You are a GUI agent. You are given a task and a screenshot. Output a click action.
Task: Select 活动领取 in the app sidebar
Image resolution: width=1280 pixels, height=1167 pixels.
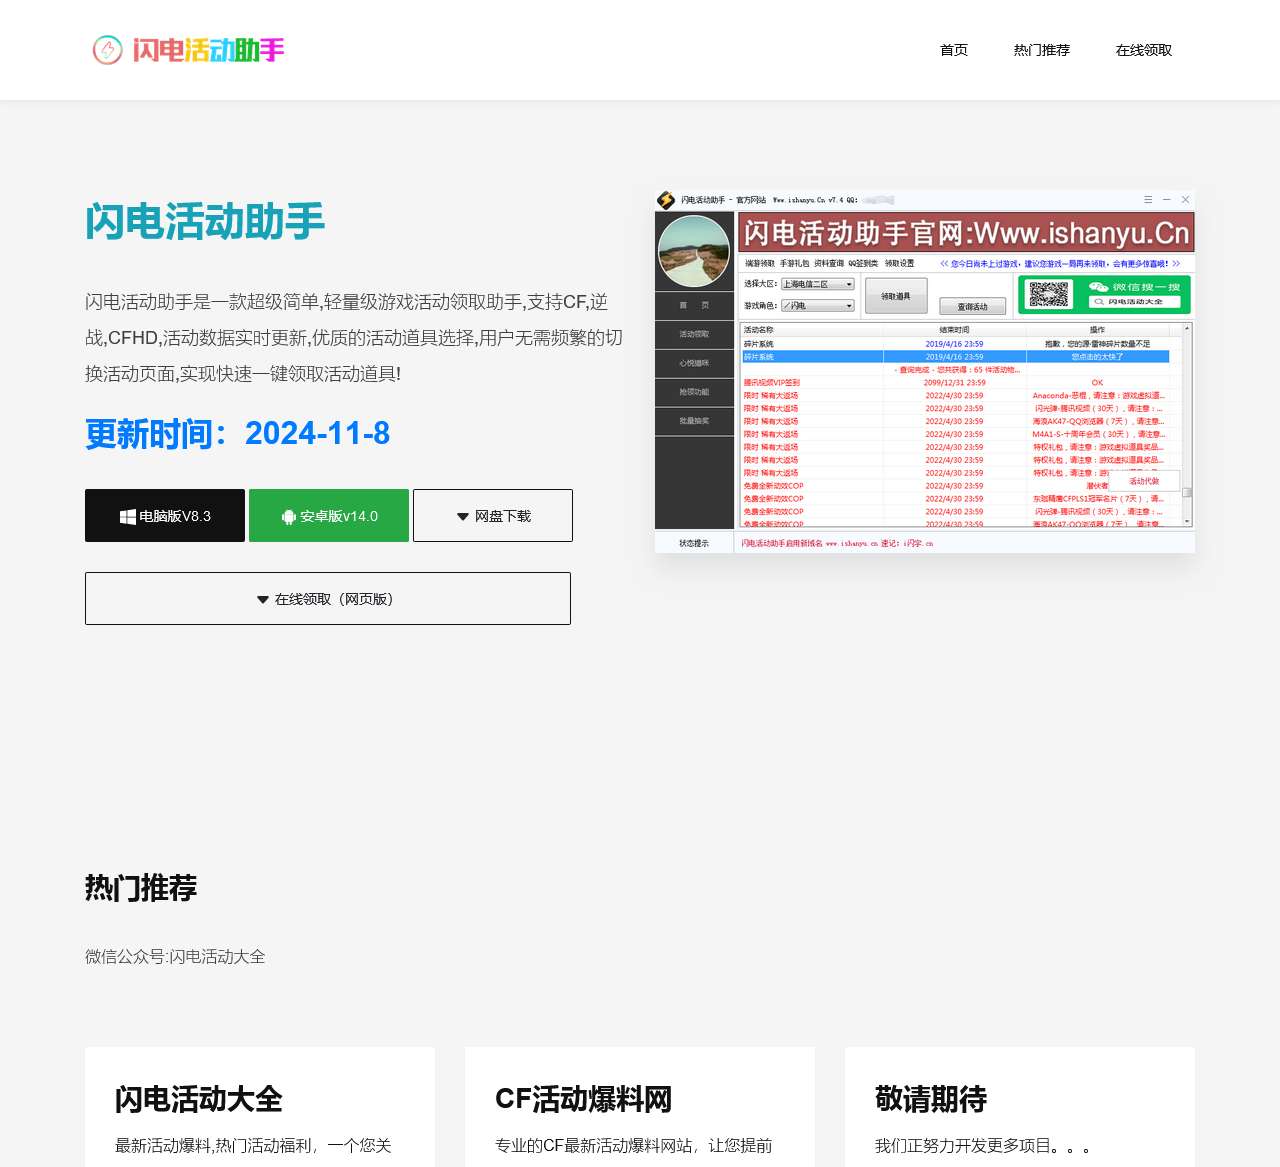click(693, 335)
